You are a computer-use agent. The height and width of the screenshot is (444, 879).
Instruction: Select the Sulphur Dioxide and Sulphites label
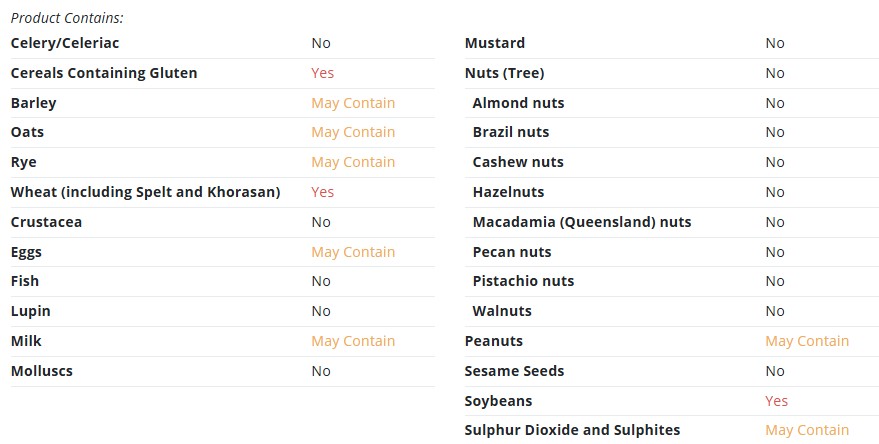click(x=572, y=430)
